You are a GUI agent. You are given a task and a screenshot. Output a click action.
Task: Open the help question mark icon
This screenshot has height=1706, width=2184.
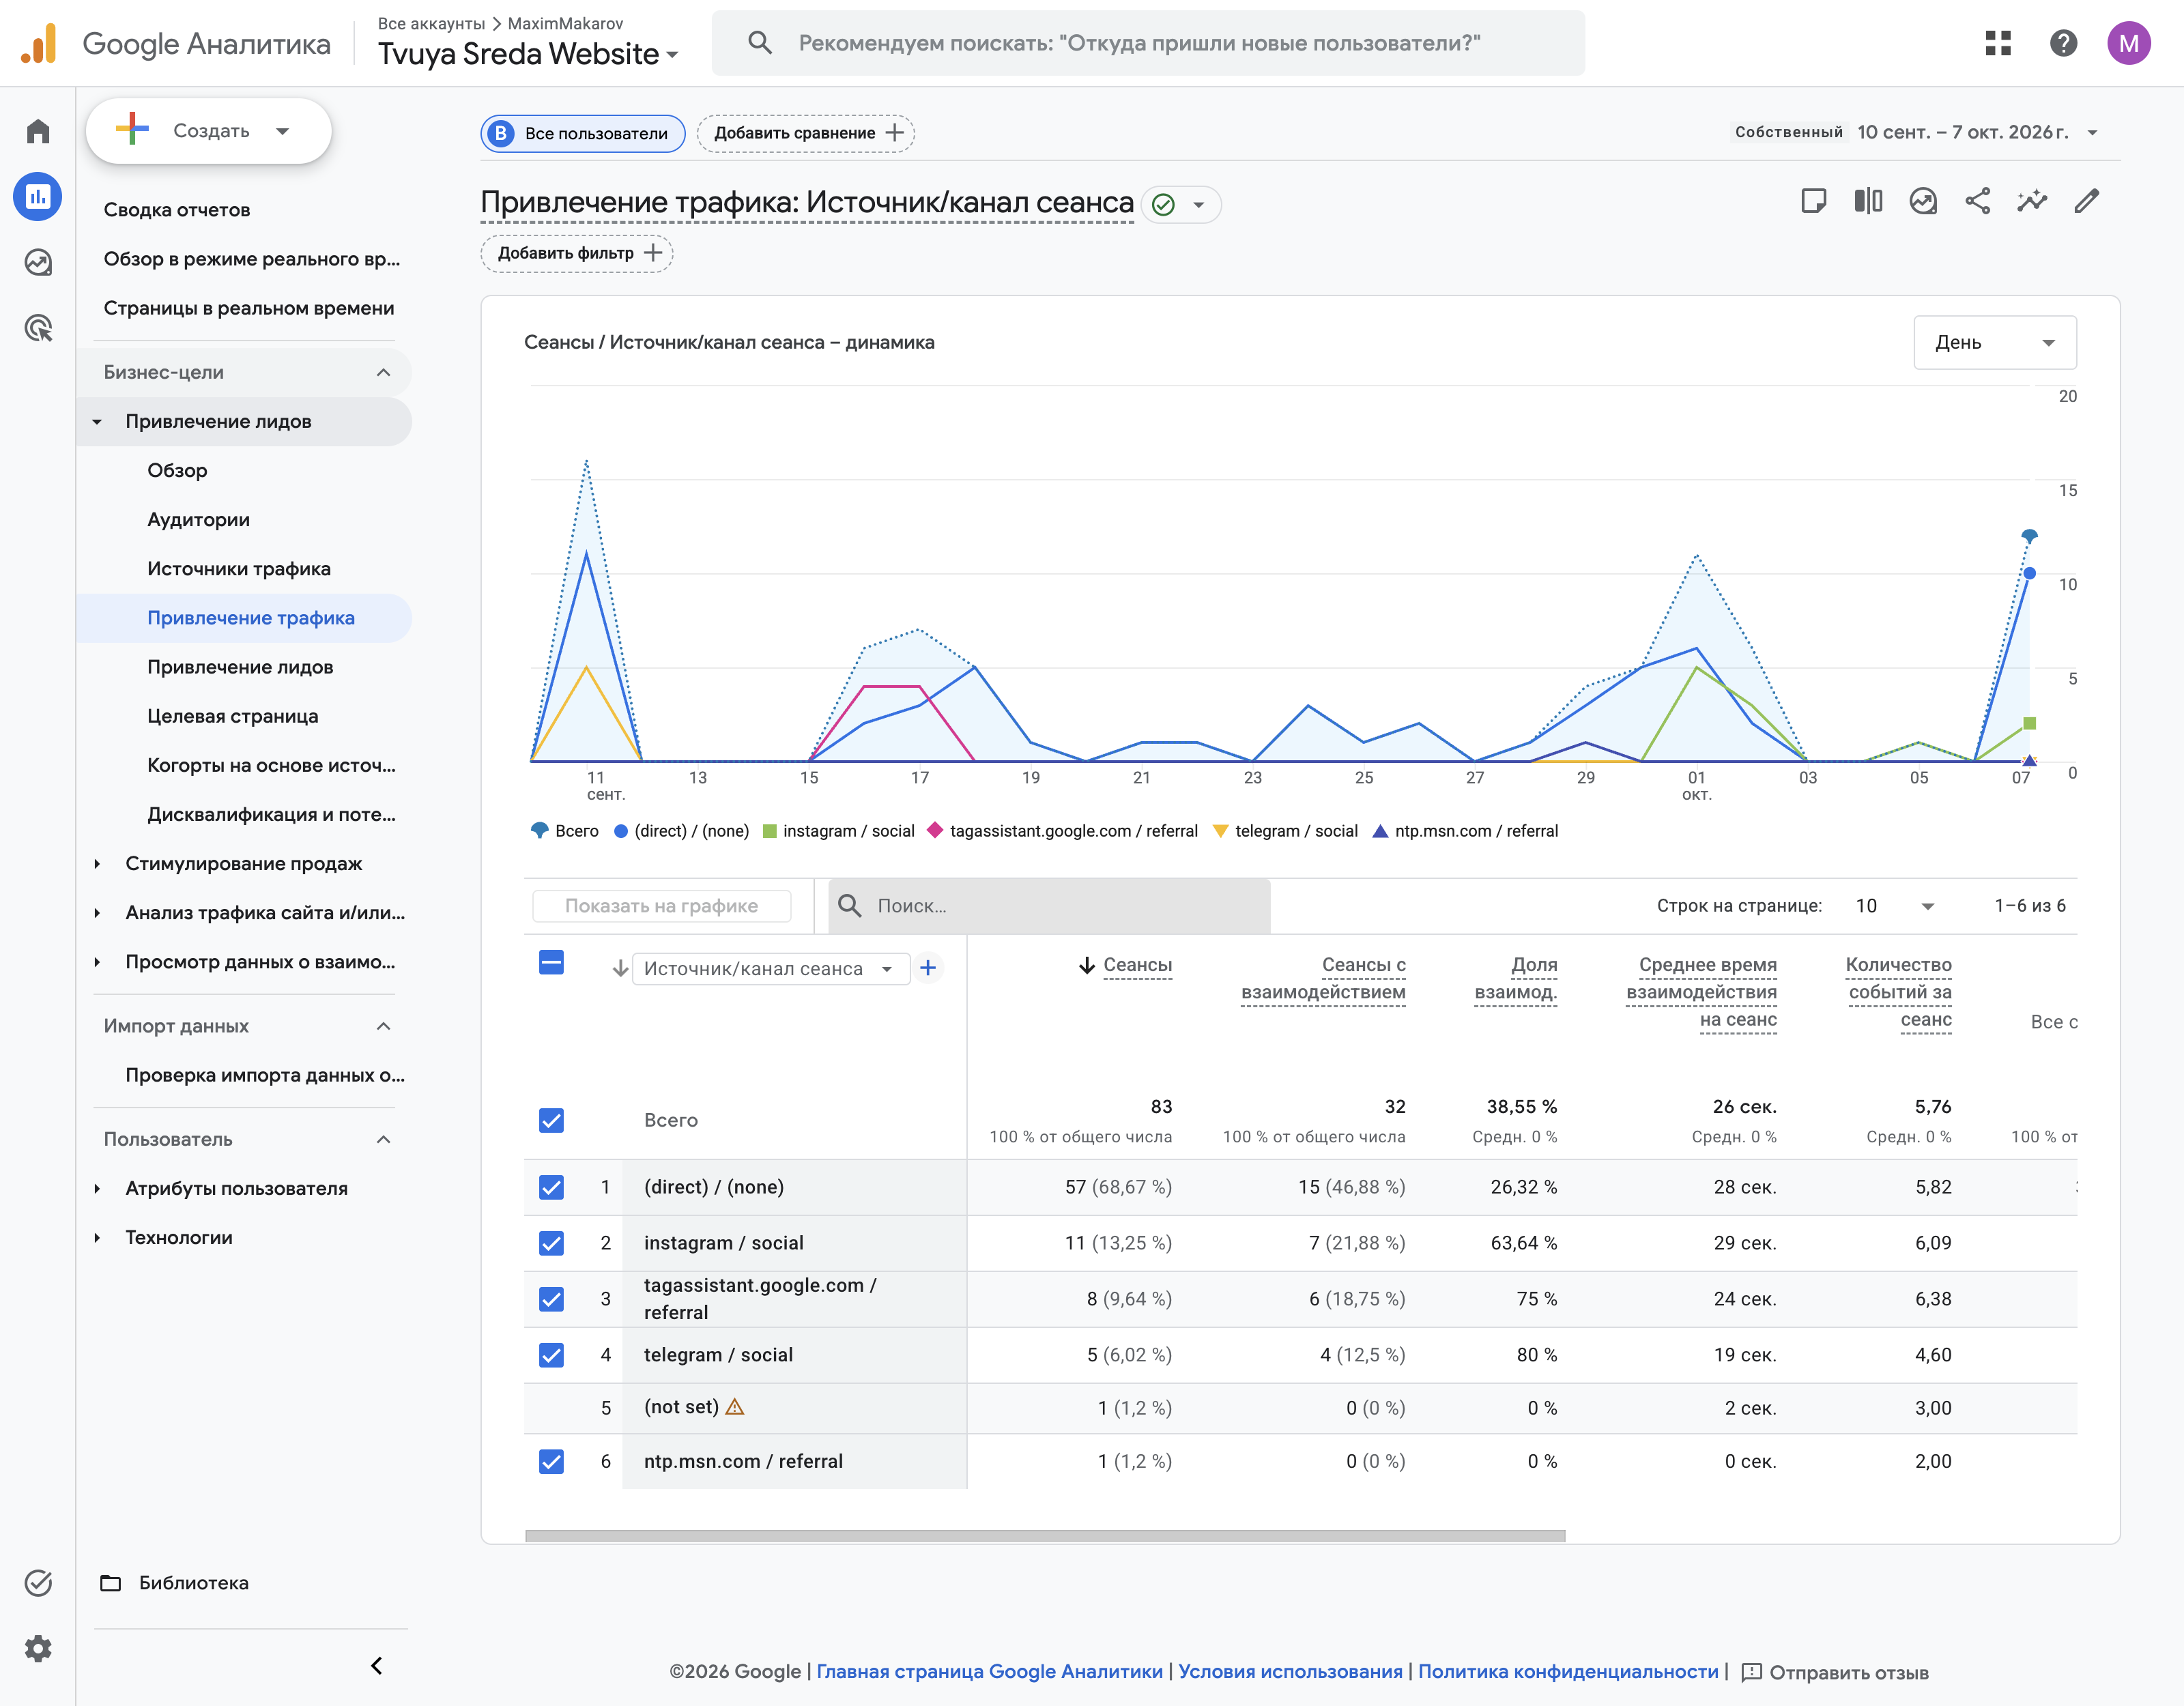2063,43
